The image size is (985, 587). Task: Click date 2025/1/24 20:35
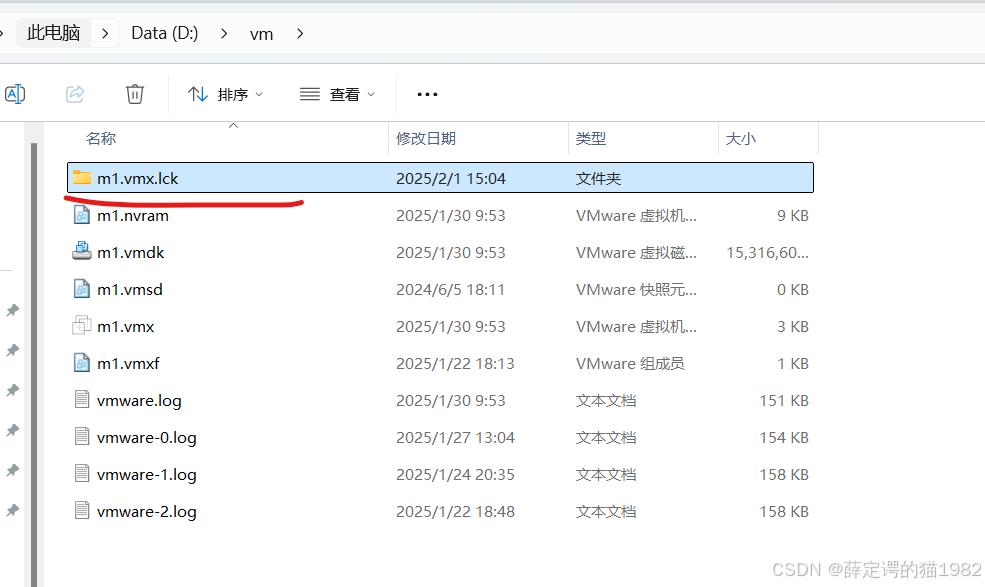click(x=455, y=475)
